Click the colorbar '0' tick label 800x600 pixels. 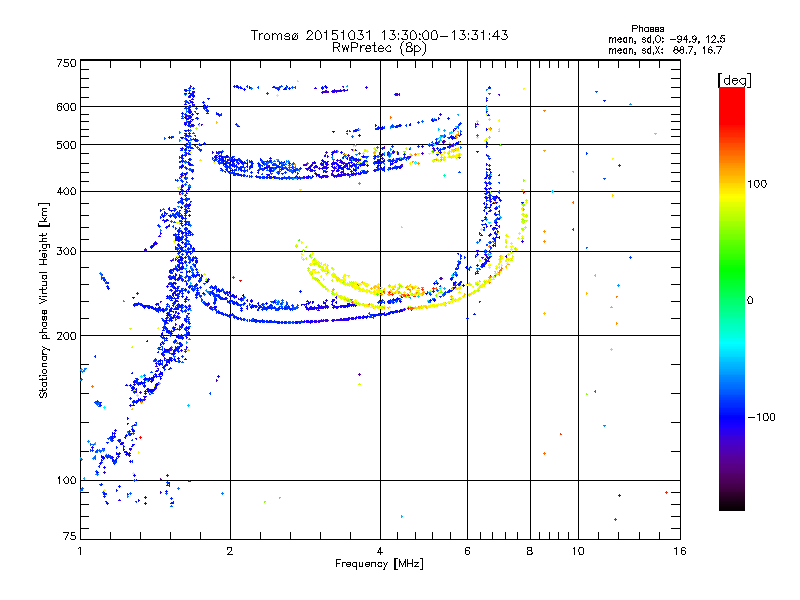click(750, 301)
